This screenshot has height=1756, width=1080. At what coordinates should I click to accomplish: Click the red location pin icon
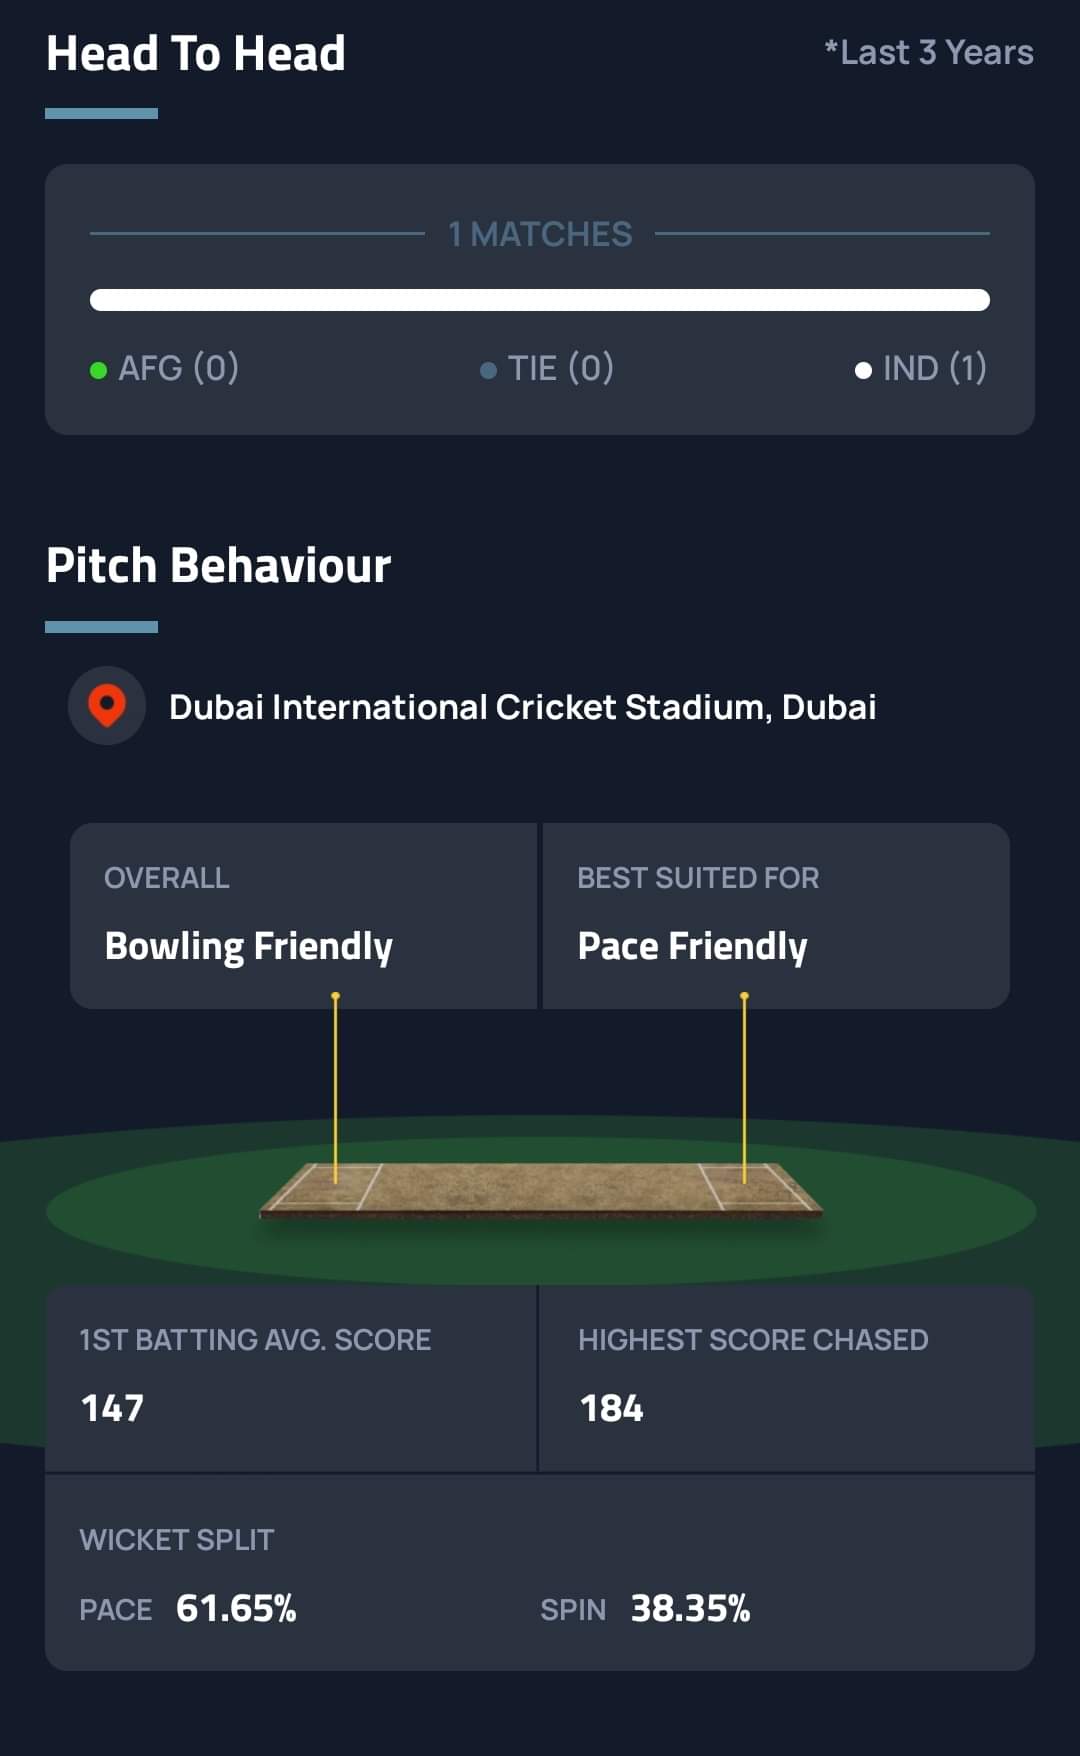pos(107,705)
